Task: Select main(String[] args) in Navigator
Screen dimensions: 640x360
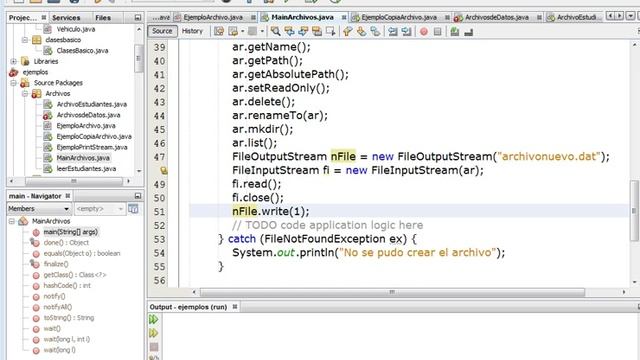Action: pos(71,232)
